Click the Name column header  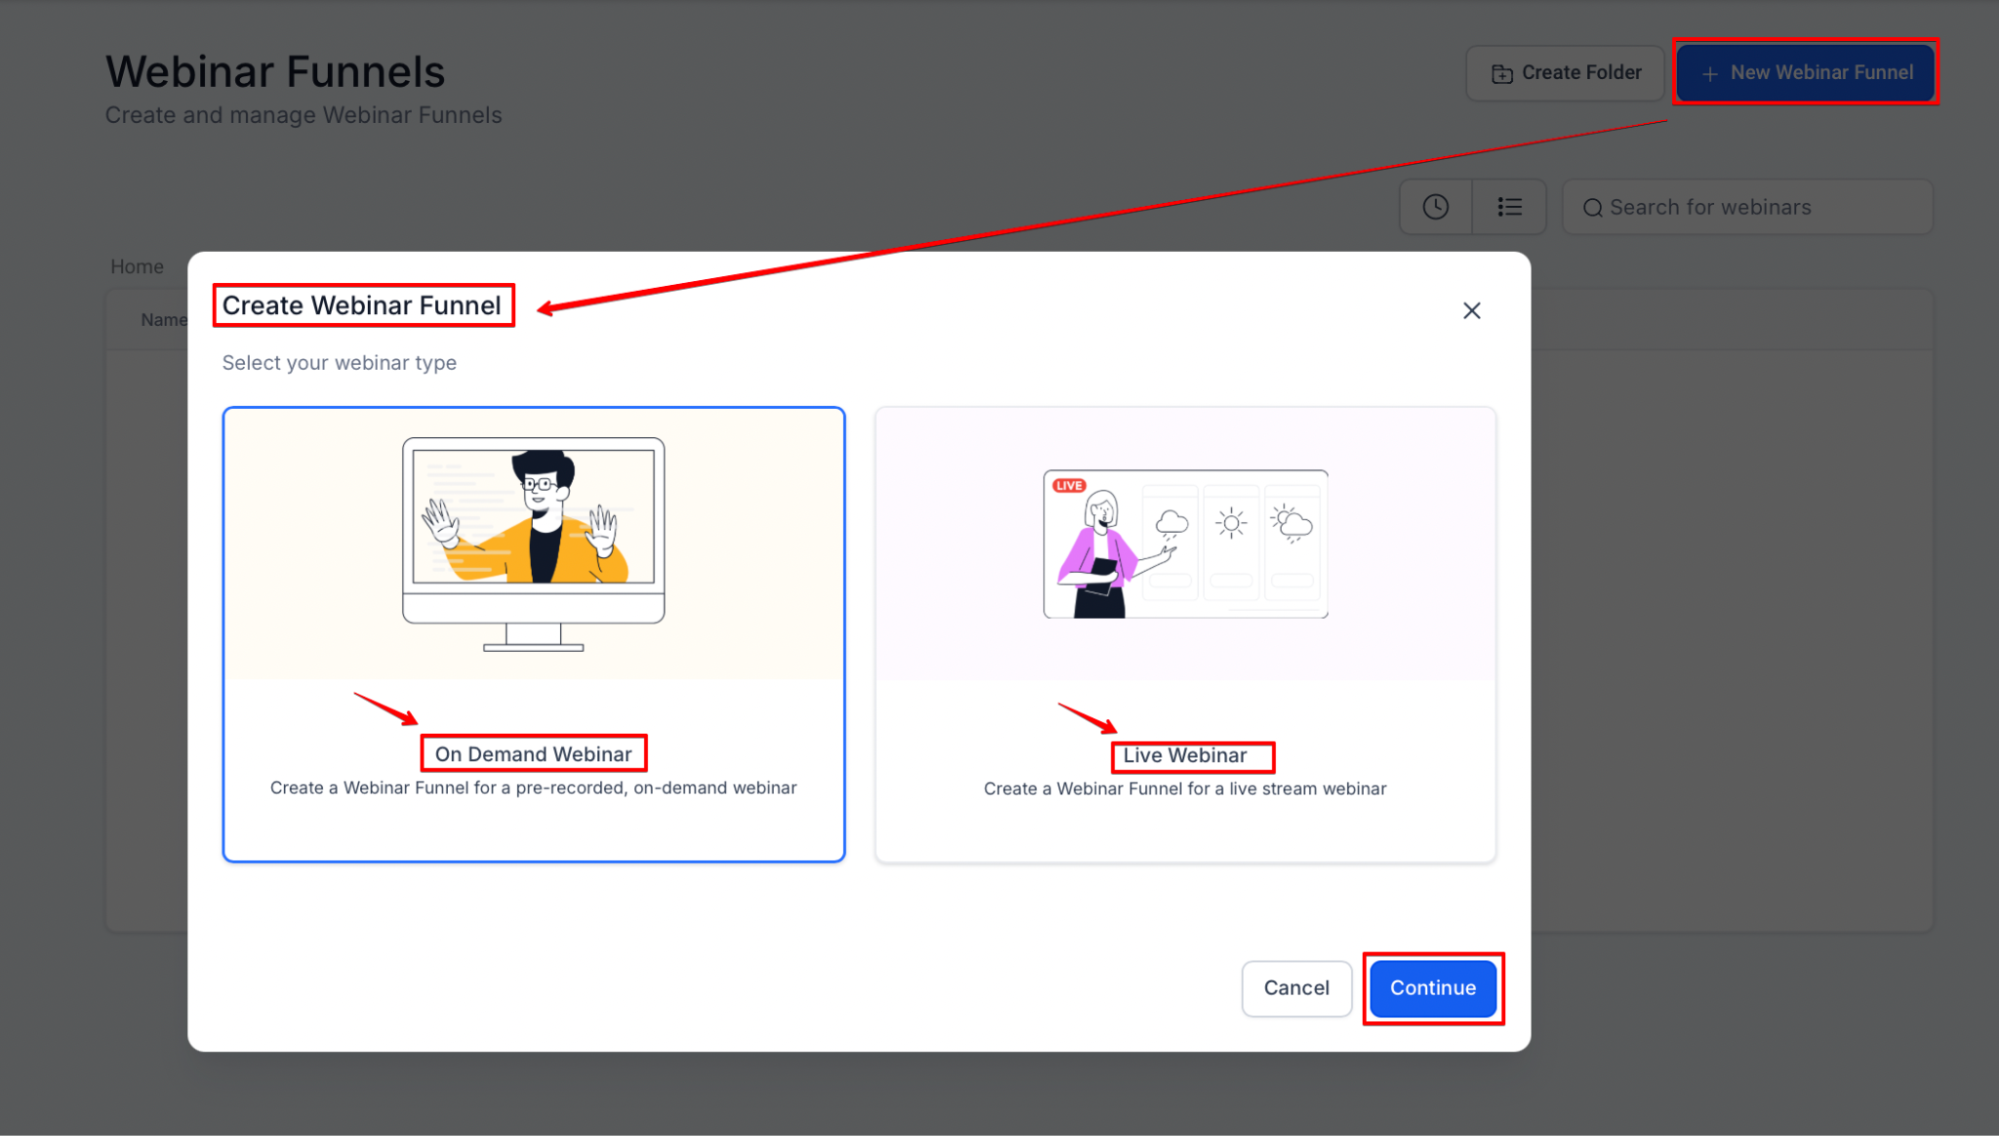pos(163,320)
